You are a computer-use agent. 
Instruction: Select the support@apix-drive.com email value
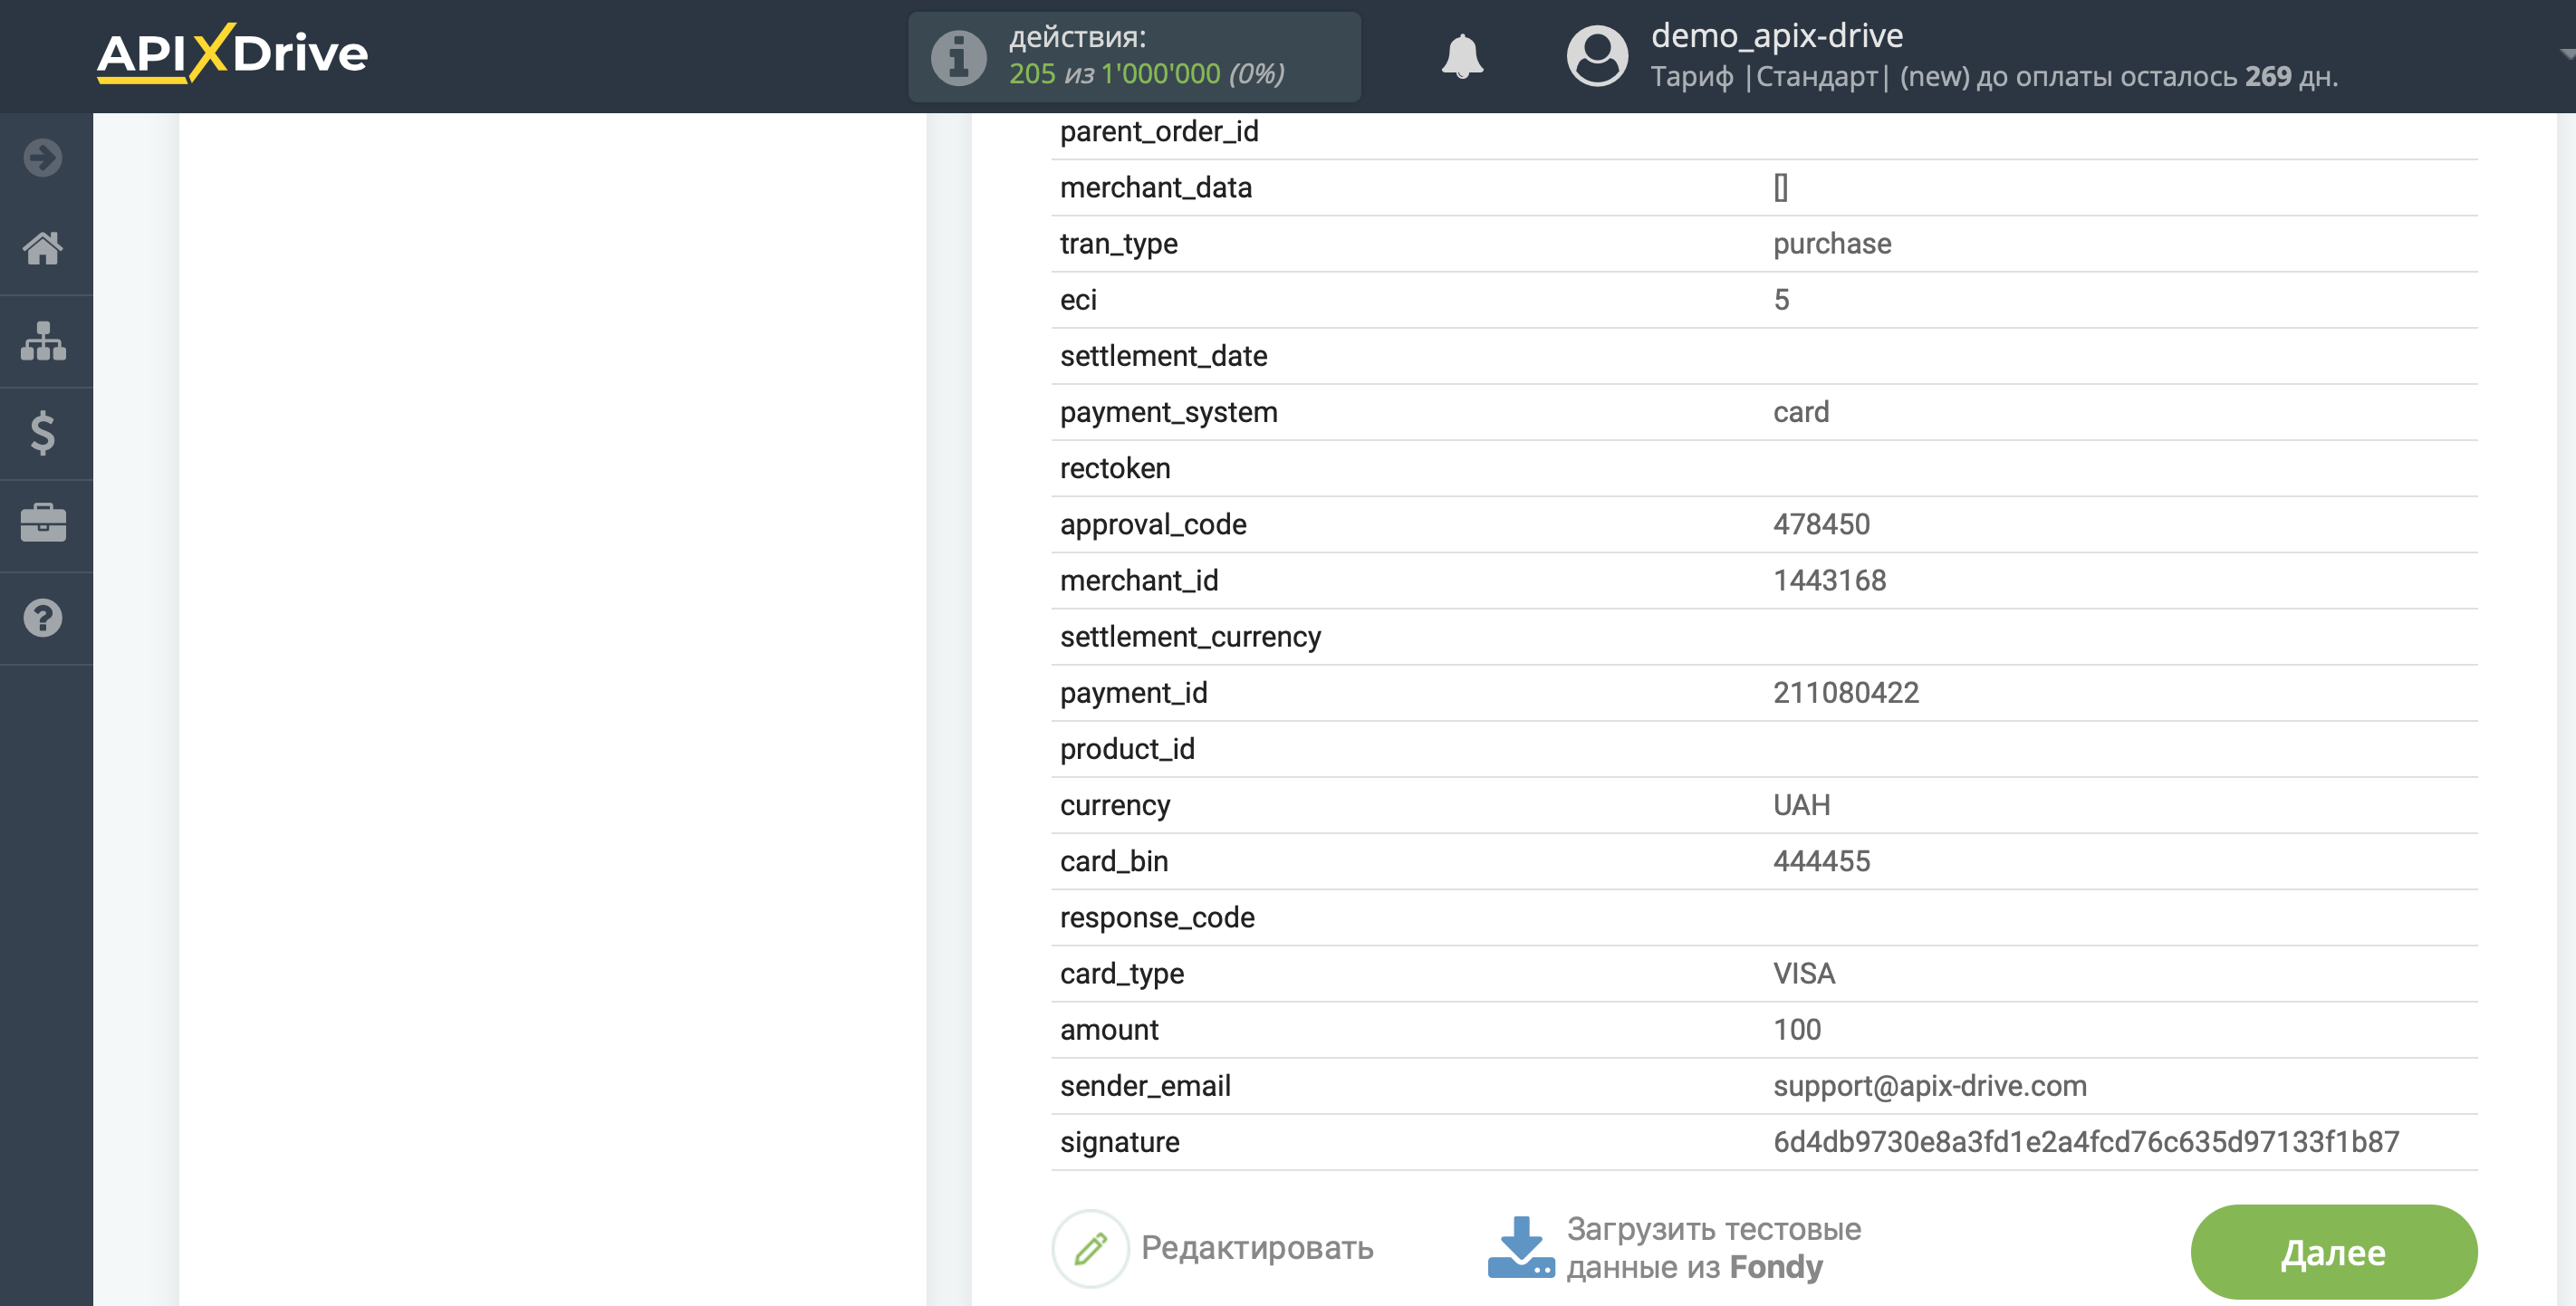(x=1930, y=1086)
